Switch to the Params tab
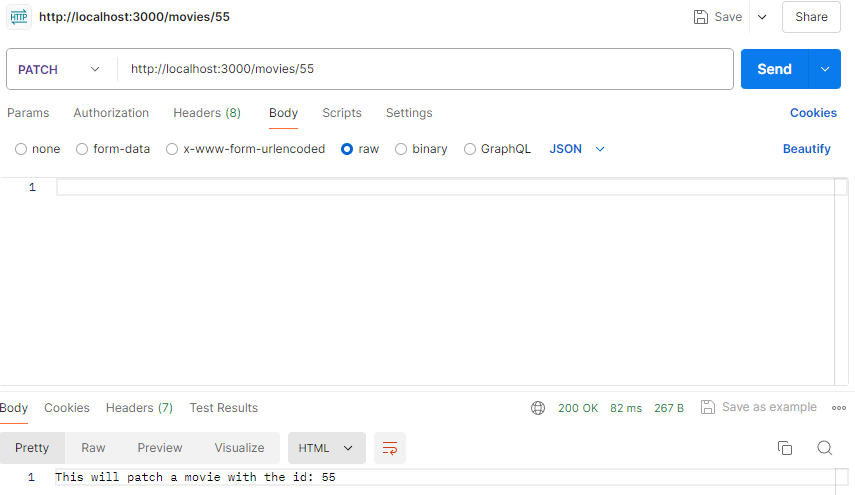This screenshot has width=855, height=495. click(x=28, y=113)
